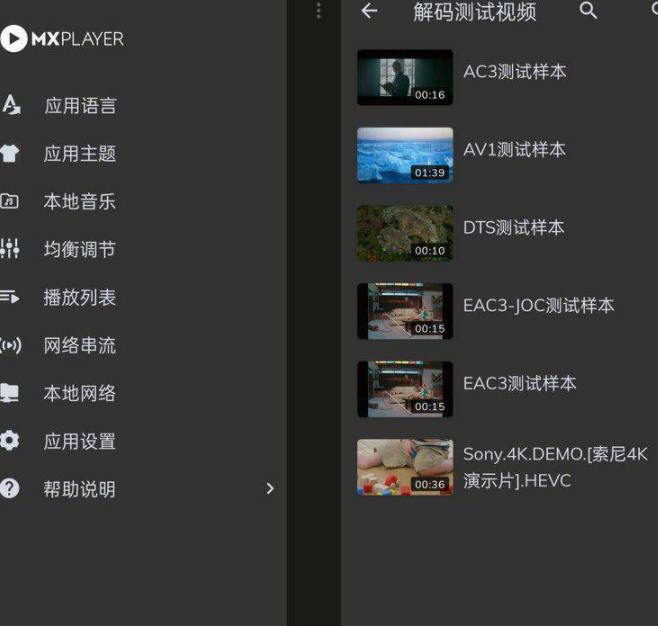Click the network stream broadcast icon
This screenshot has height=626, width=658.
pos(10,345)
